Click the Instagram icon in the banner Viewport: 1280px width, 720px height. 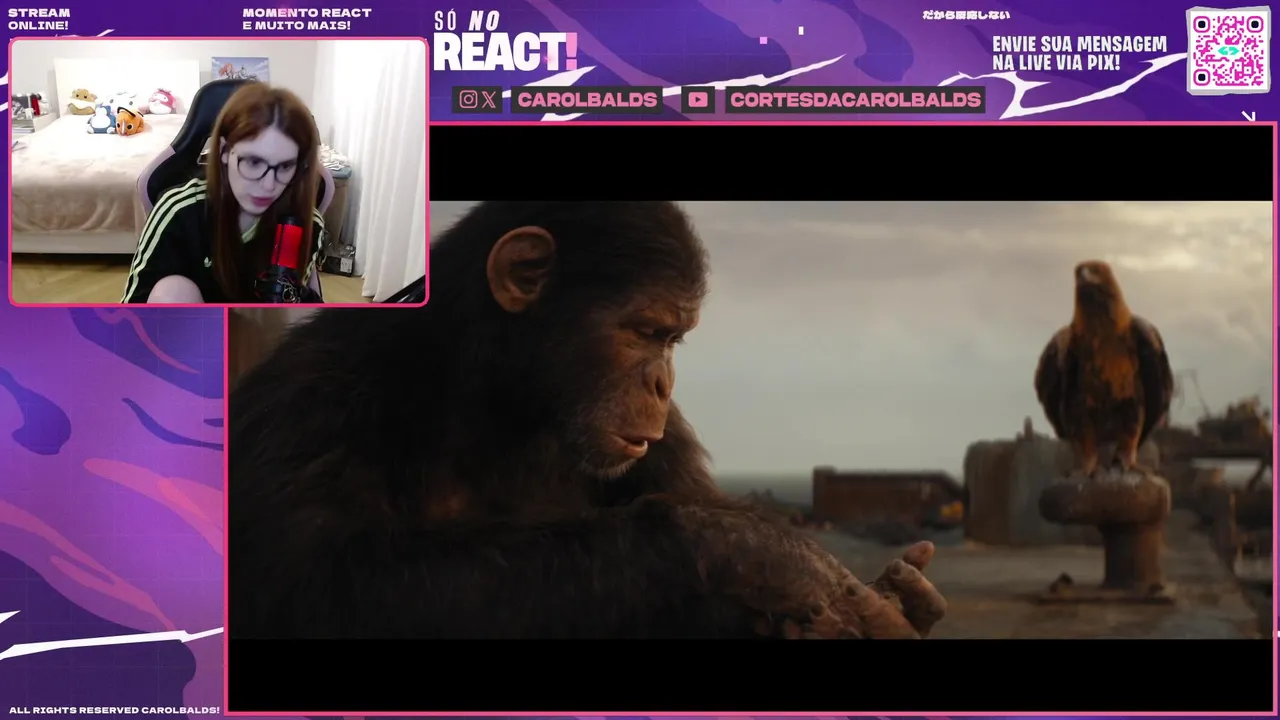tap(468, 99)
